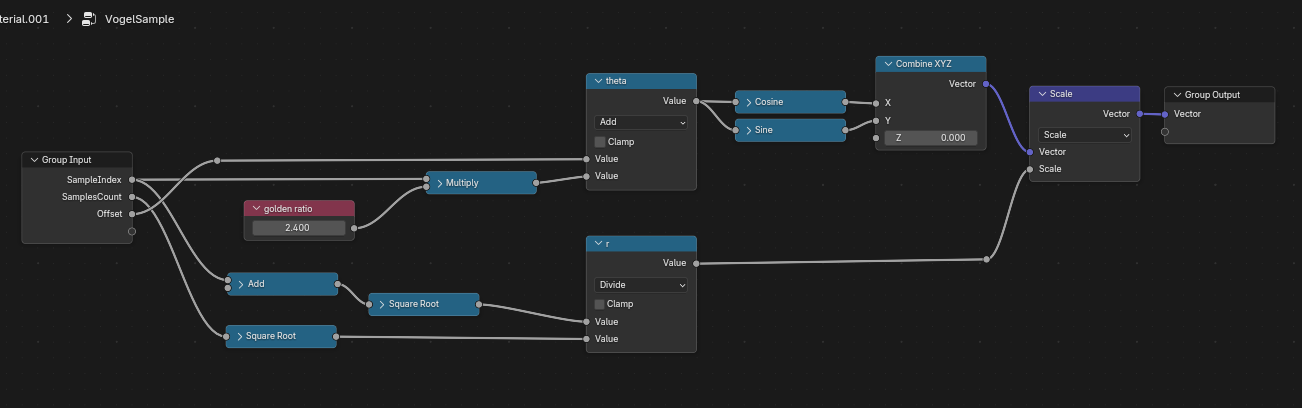Click the Offset output socket on Group Input

click(132, 214)
